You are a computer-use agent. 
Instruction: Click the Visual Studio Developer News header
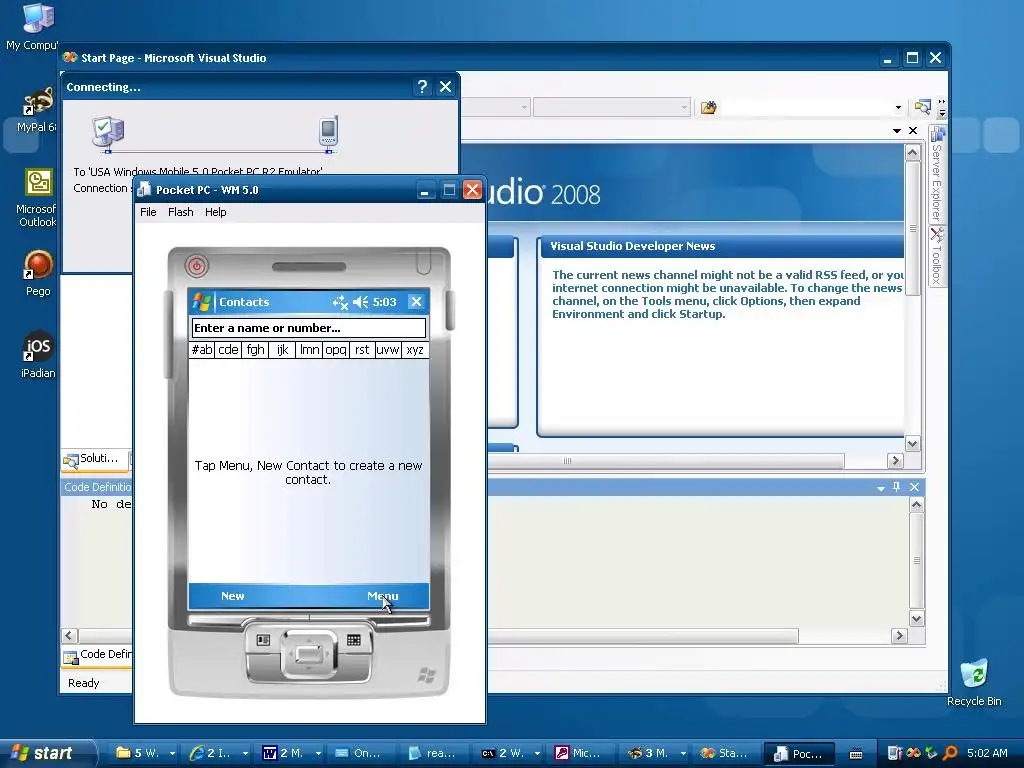tap(632, 246)
